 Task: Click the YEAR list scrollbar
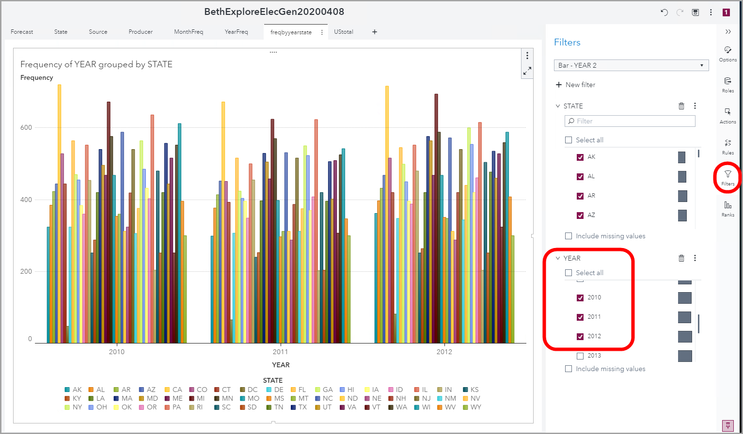coord(699,323)
